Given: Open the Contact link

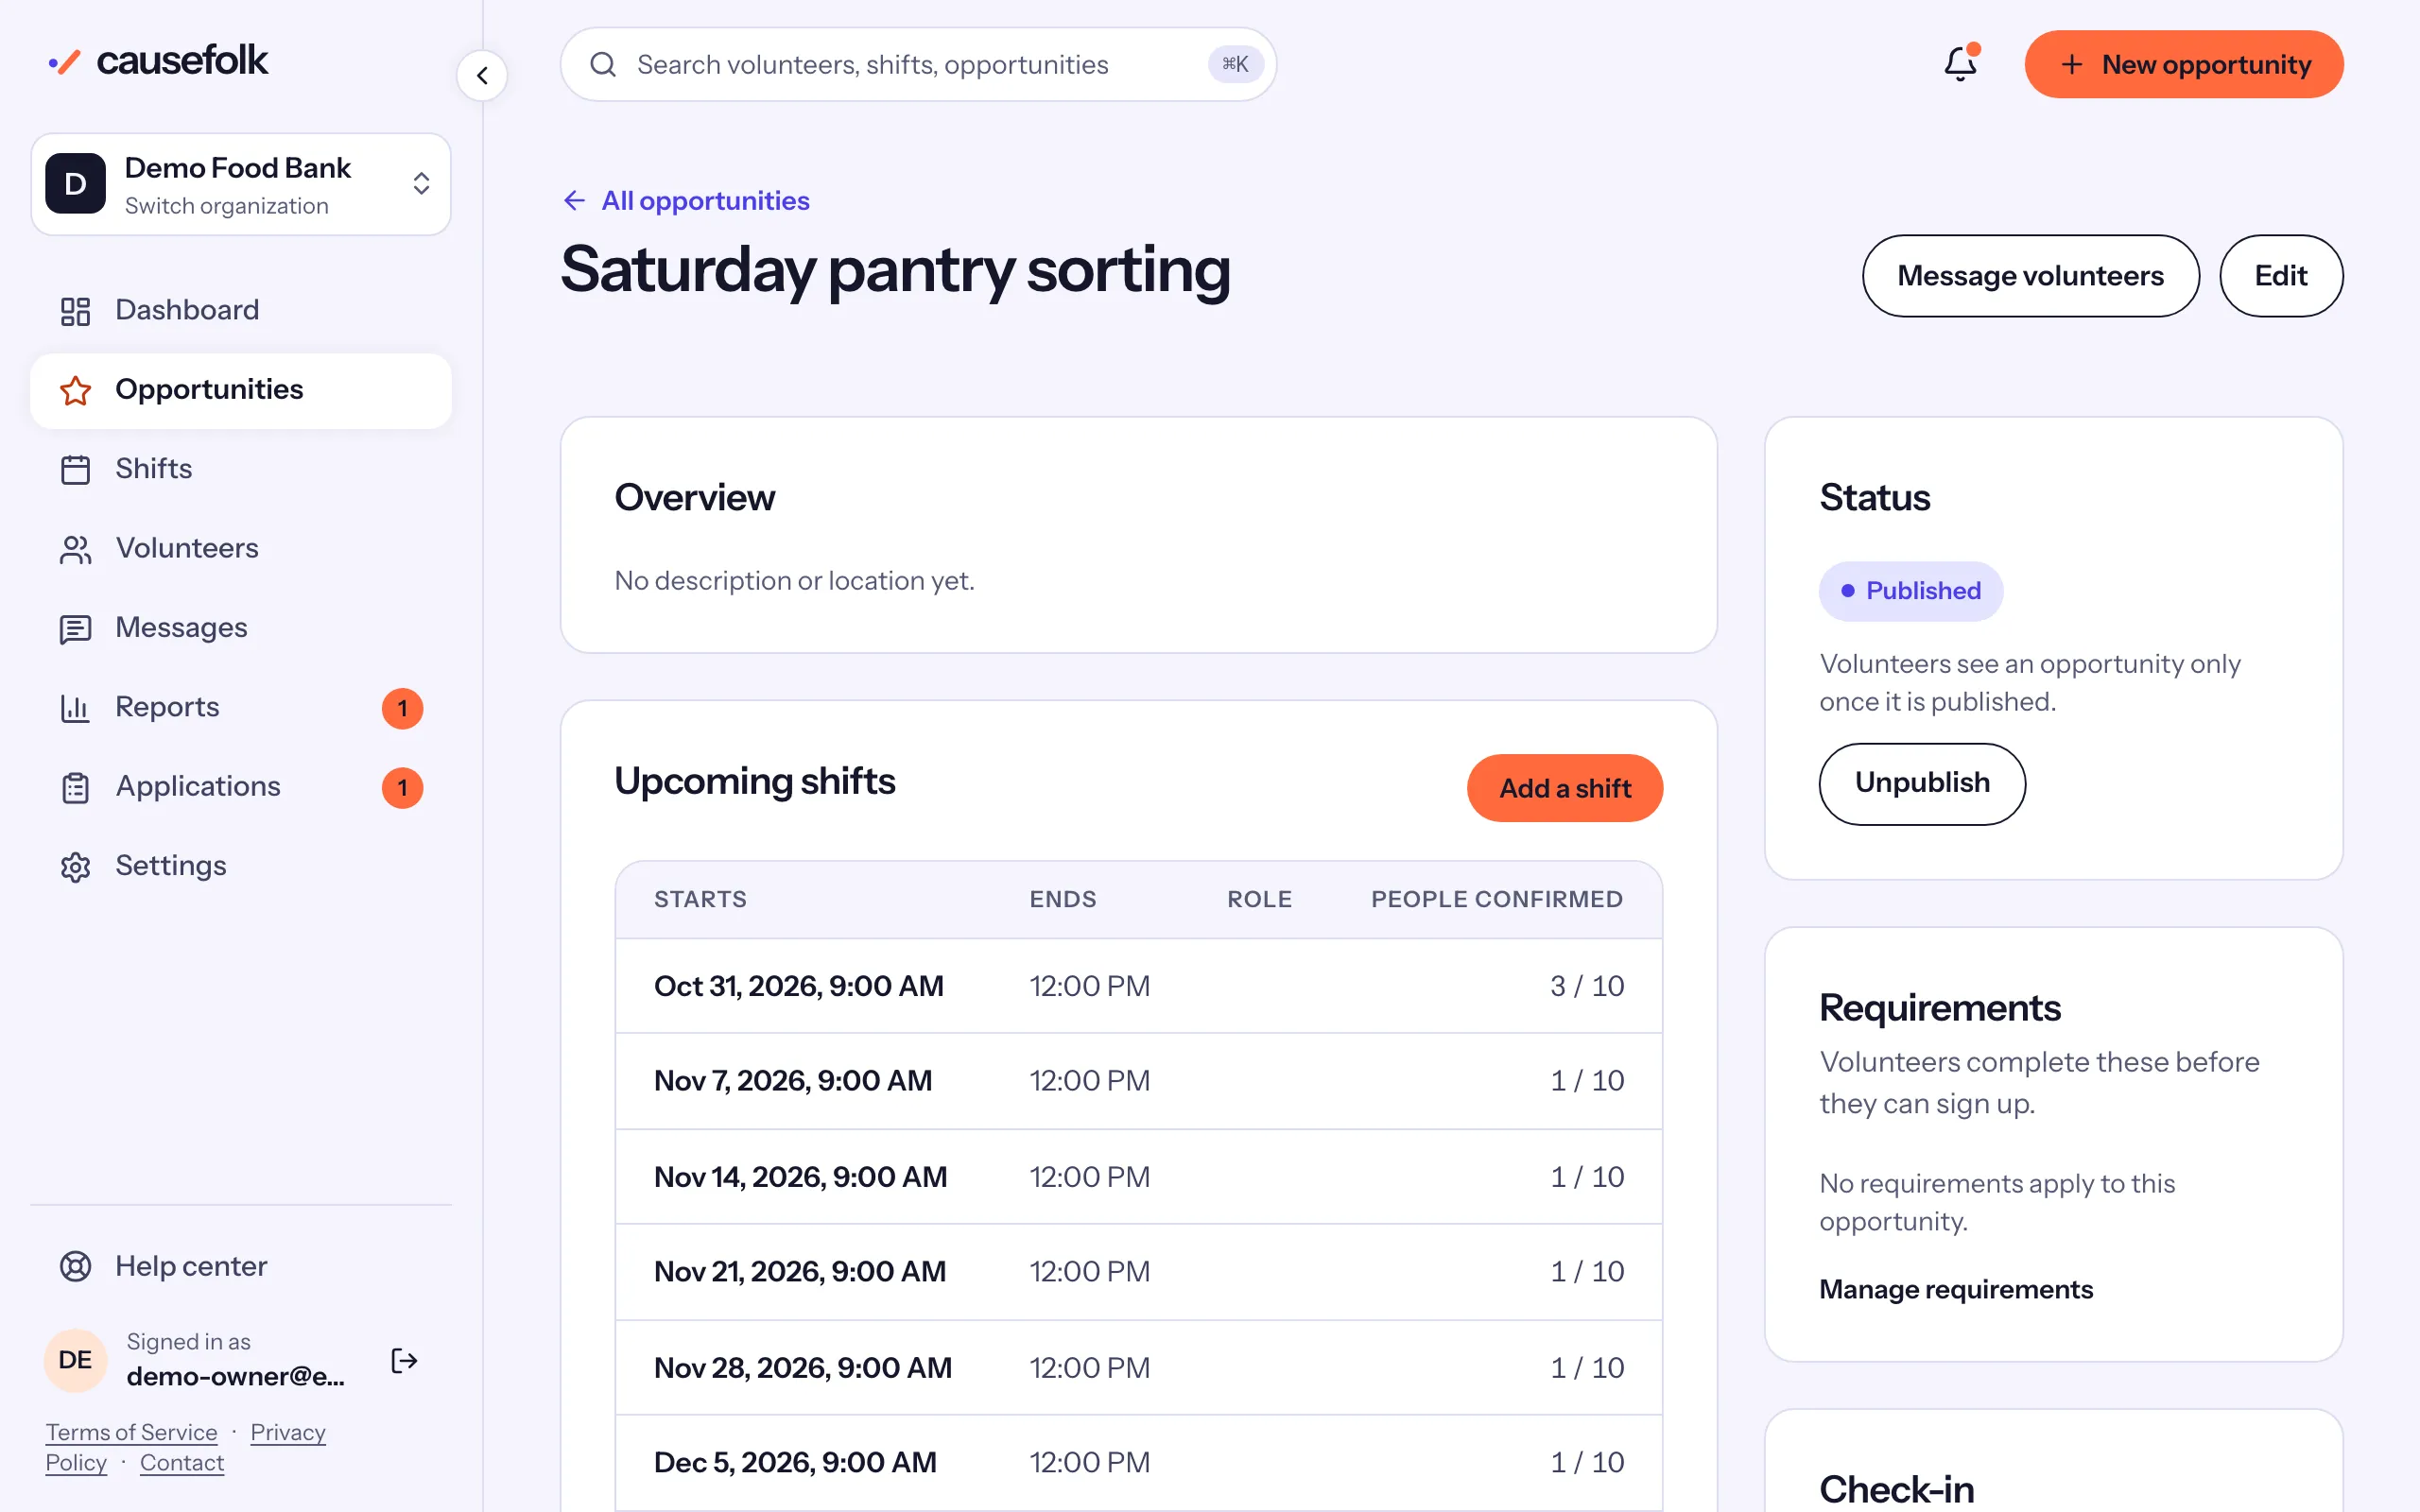Looking at the screenshot, I should pos(182,1463).
